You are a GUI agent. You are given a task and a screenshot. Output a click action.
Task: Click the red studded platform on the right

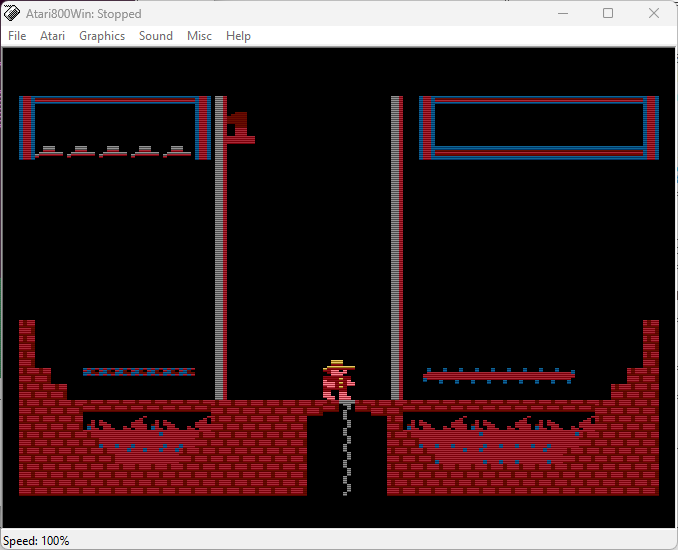pyautogui.click(x=499, y=376)
